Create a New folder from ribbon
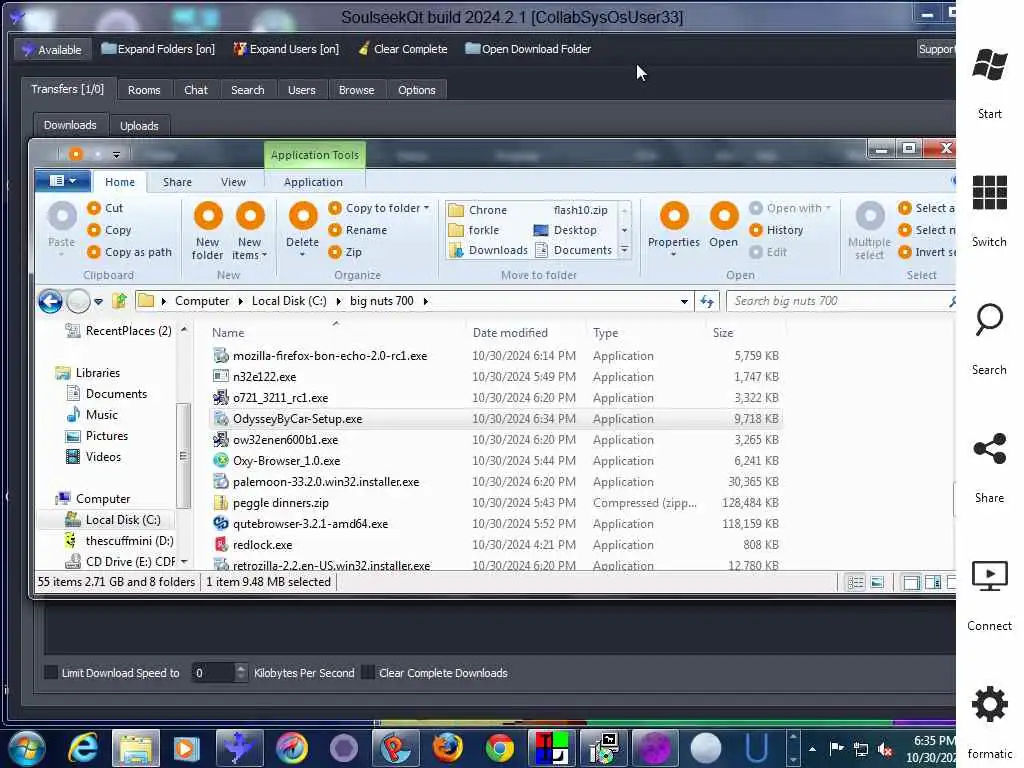1024x768 pixels. [x=208, y=231]
